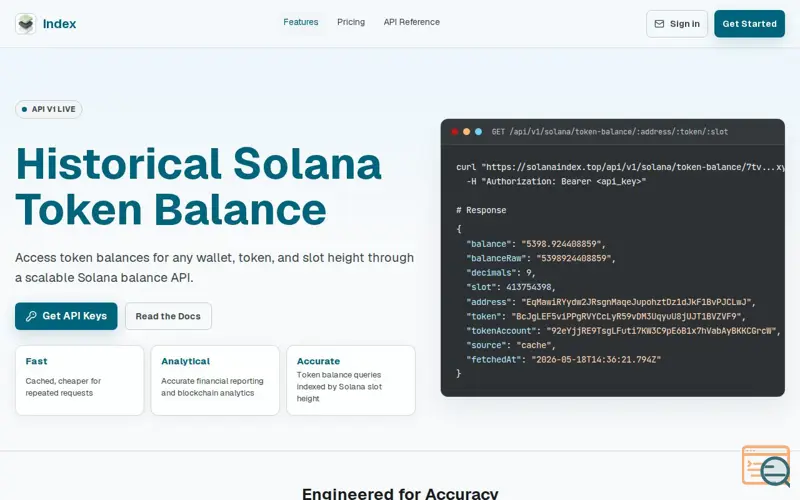The height and width of the screenshot is (500, 800).
Task: Click the "Accurate financial reporting" description text
Action: coord(212,387)
